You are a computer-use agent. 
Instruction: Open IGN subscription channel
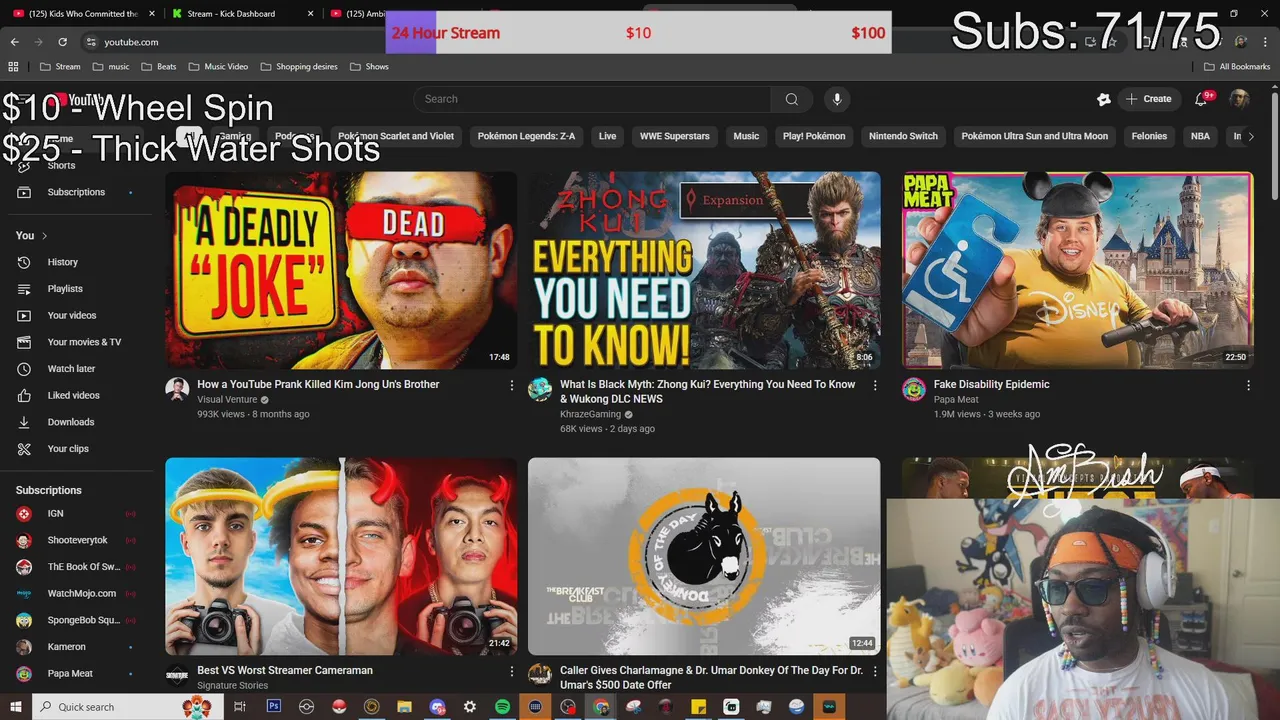[77, 513]
